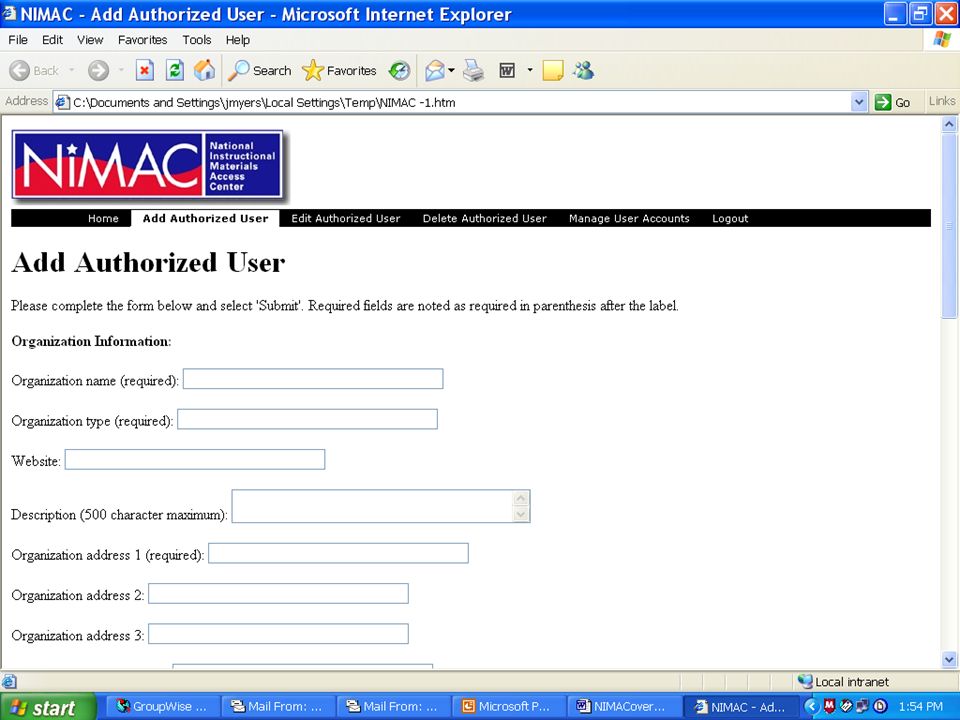Stop page loading with red X icon
Screen dimensions: 960x720
tap(144, 71)
